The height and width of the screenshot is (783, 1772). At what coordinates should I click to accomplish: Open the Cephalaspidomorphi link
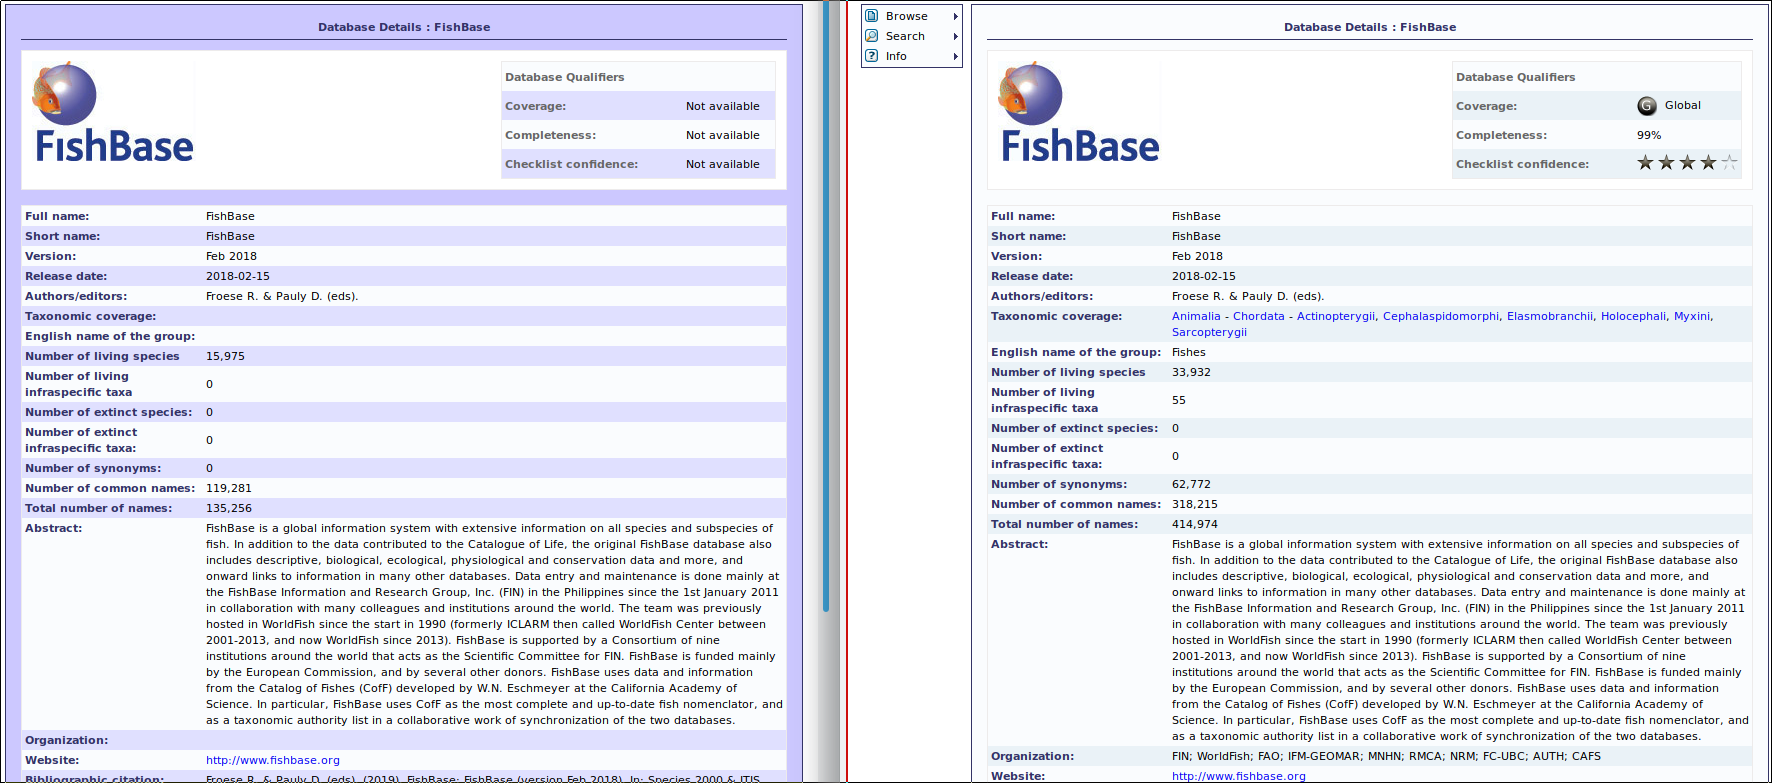tap(1441, 316)
